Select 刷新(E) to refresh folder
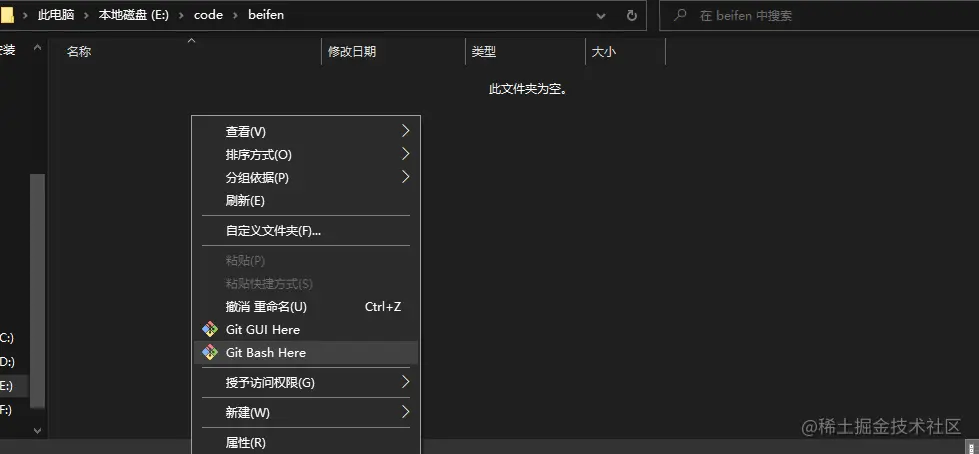The width and height of the screenshot is (979, 454). pyautogui.click(x=306, y=201)
